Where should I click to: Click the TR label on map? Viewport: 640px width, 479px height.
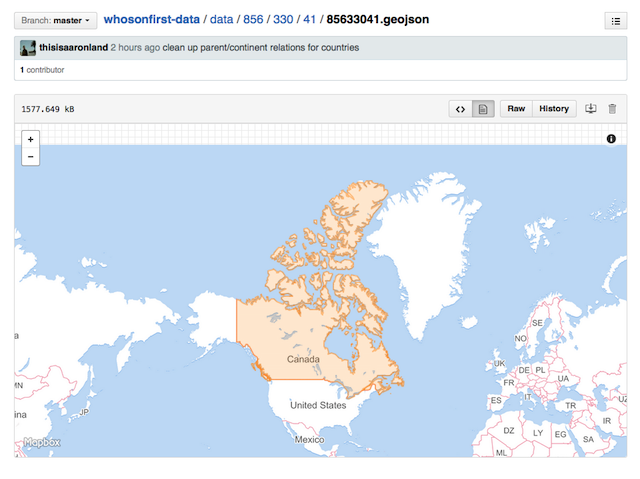(x=571, y=405)
